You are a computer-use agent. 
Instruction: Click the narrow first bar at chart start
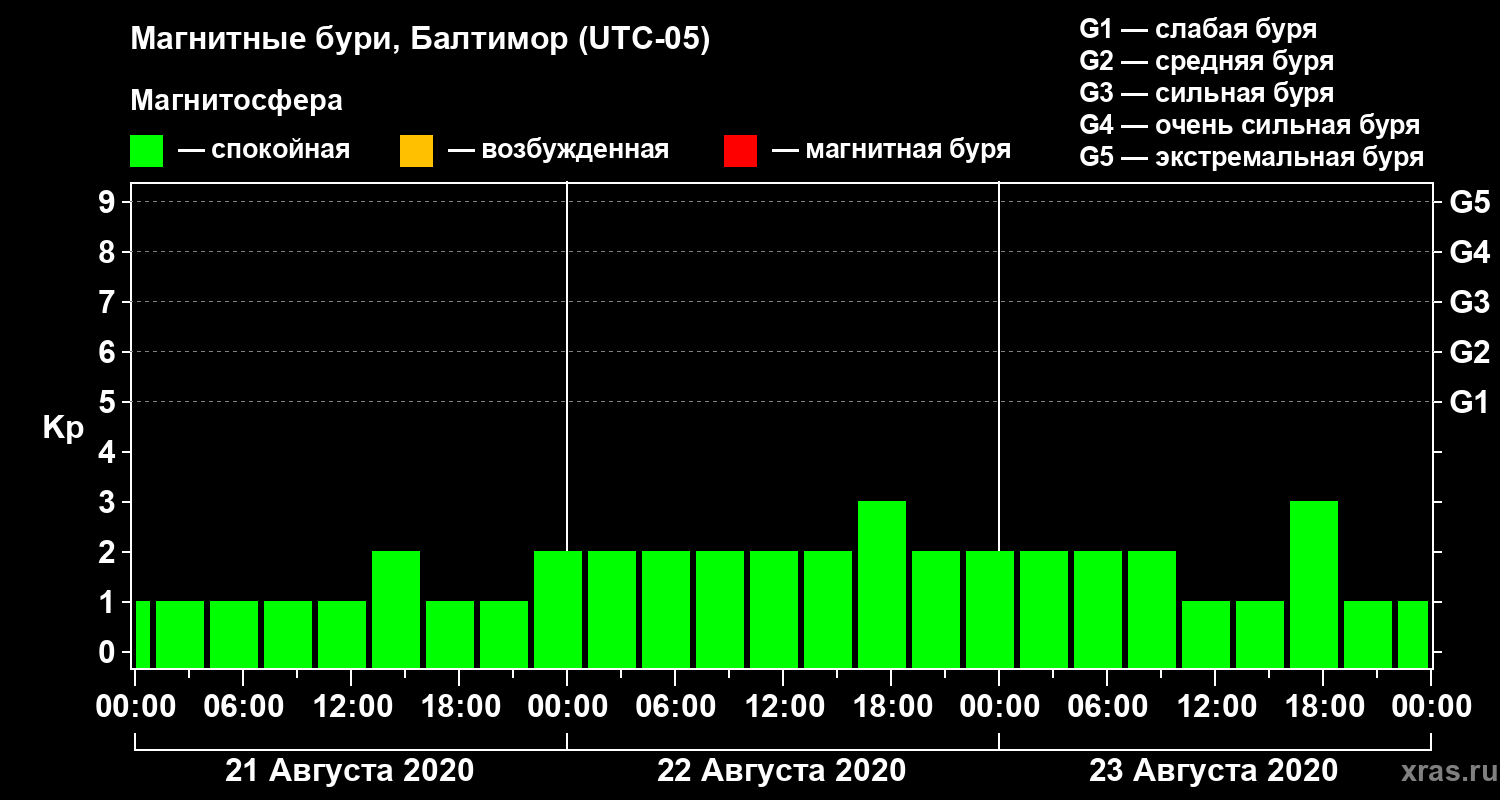(142, 635)
